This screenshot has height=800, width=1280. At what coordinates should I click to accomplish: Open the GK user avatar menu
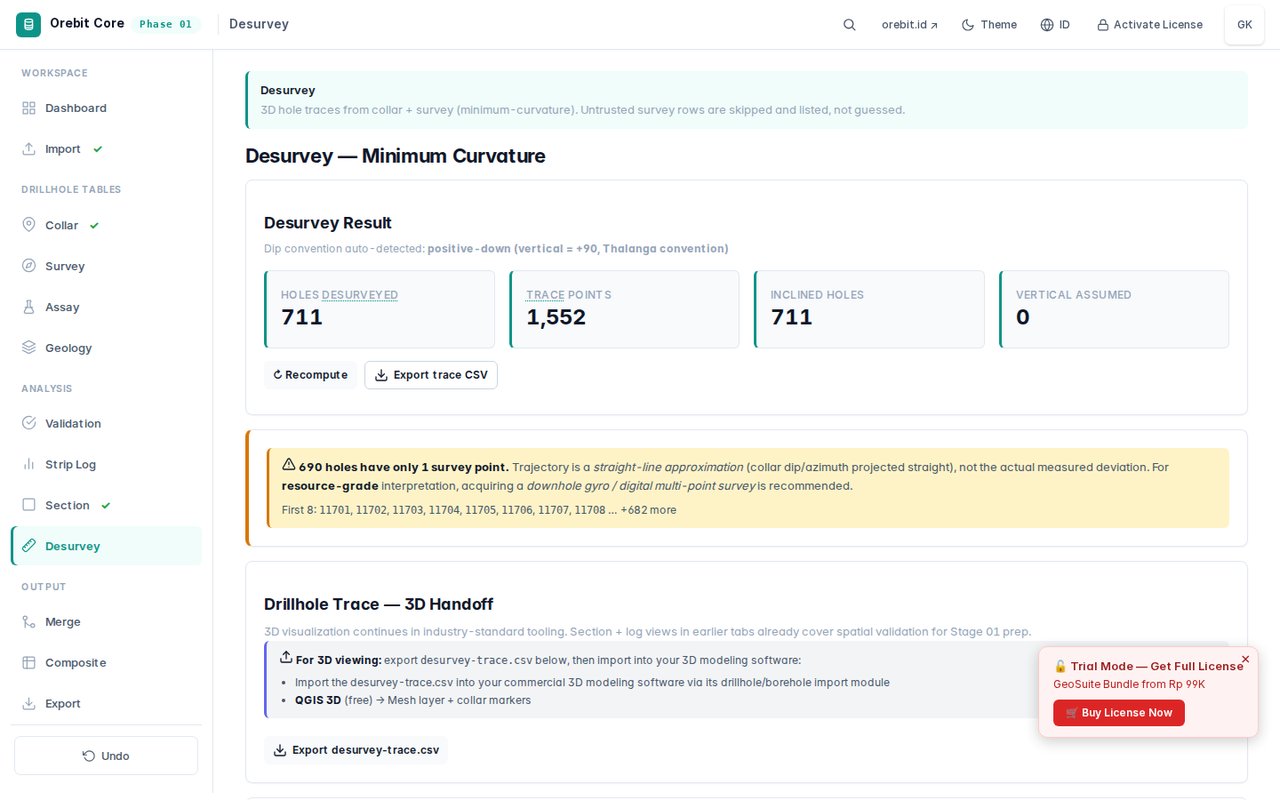tap(1244, 25)
